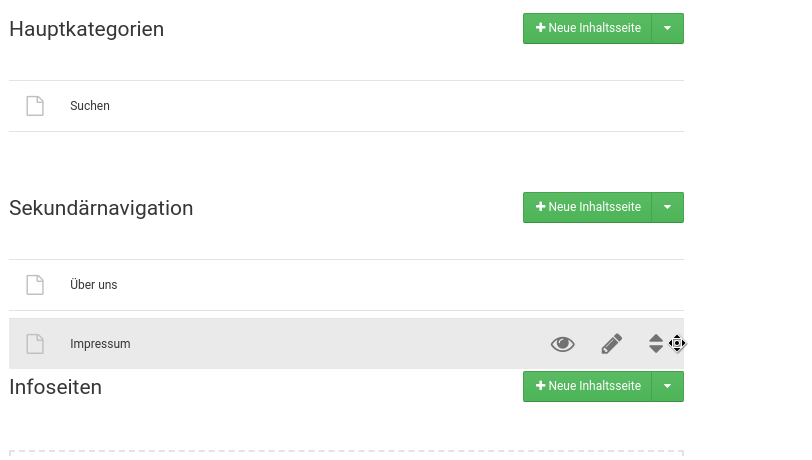Open the Über uns page entry
812x460 pixels.
tap(94, 285)
